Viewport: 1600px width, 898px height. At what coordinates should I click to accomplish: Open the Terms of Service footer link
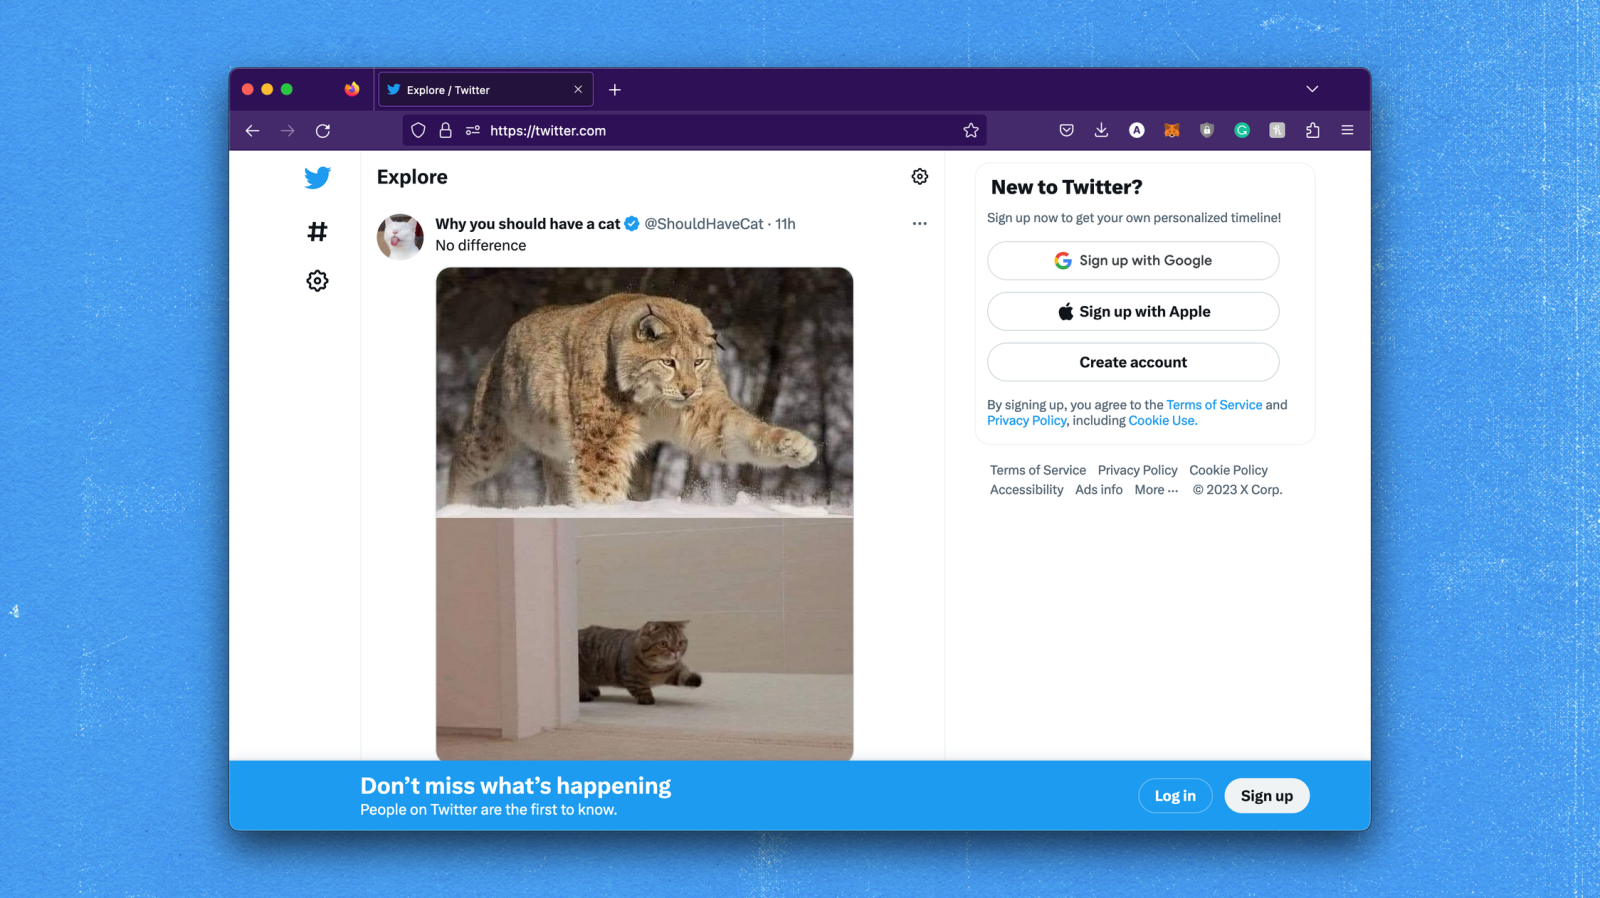coord(1037,470)
